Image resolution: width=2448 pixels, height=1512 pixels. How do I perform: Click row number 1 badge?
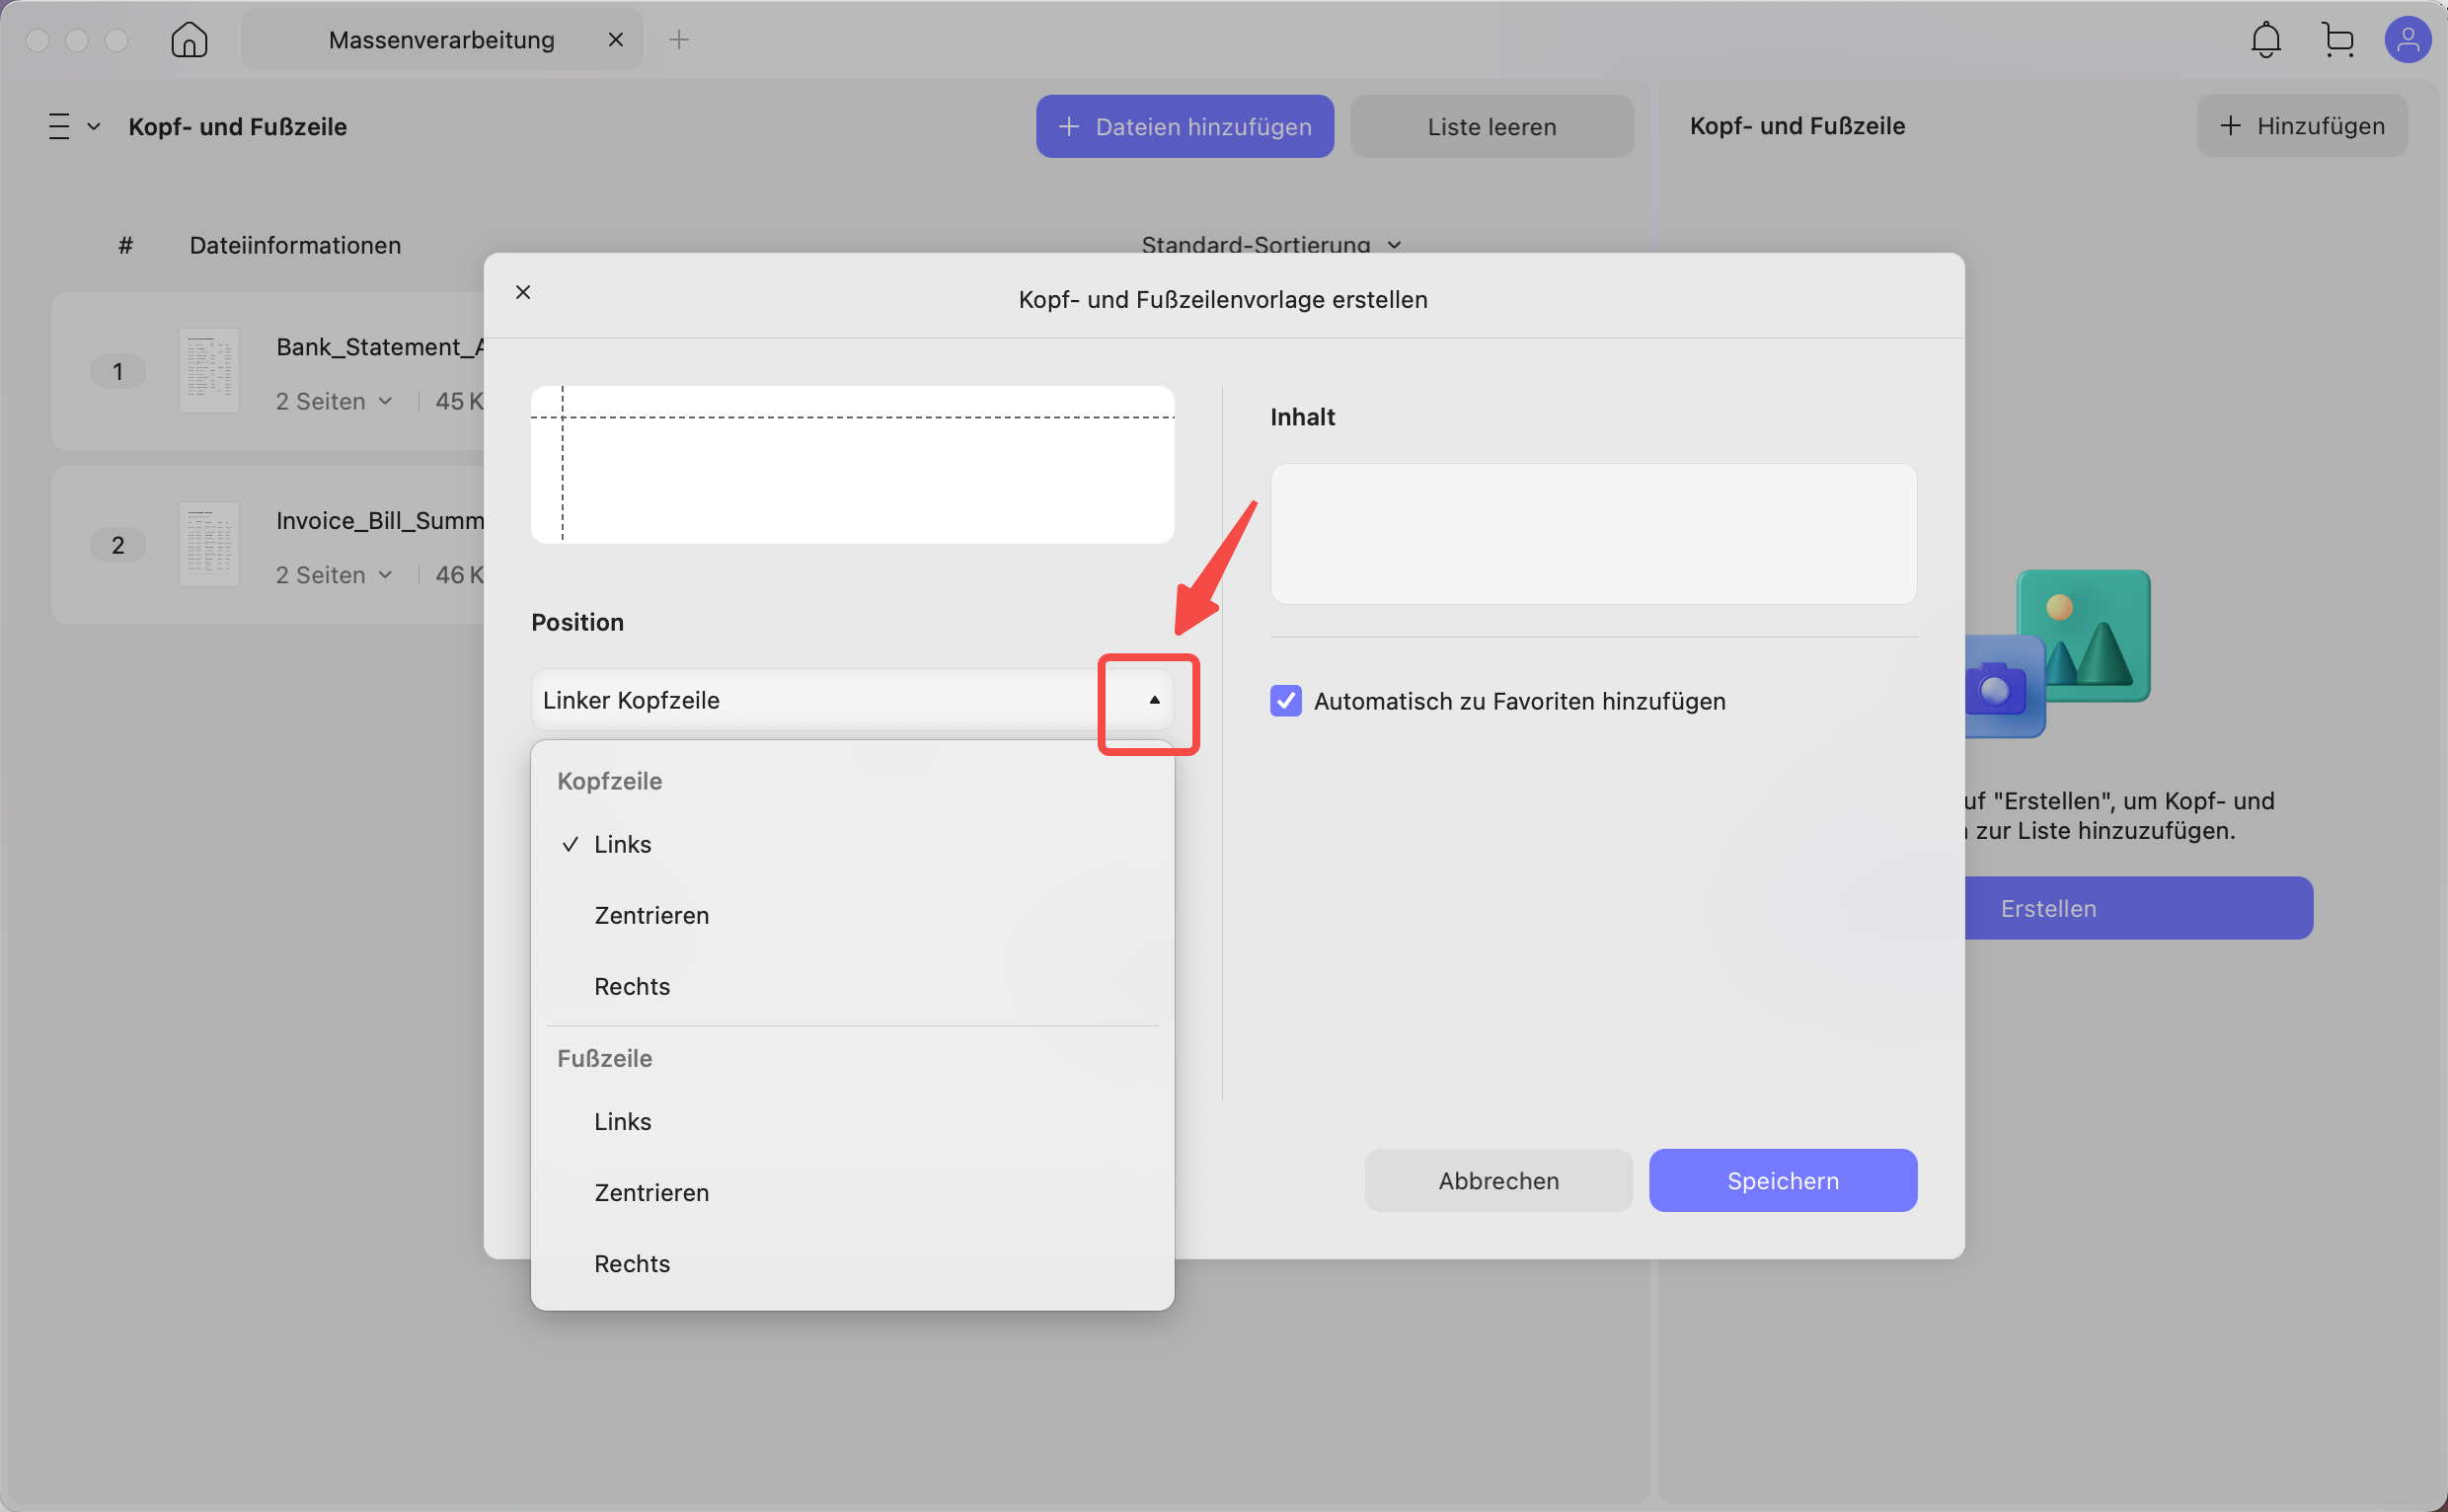[x=118, y=371]
